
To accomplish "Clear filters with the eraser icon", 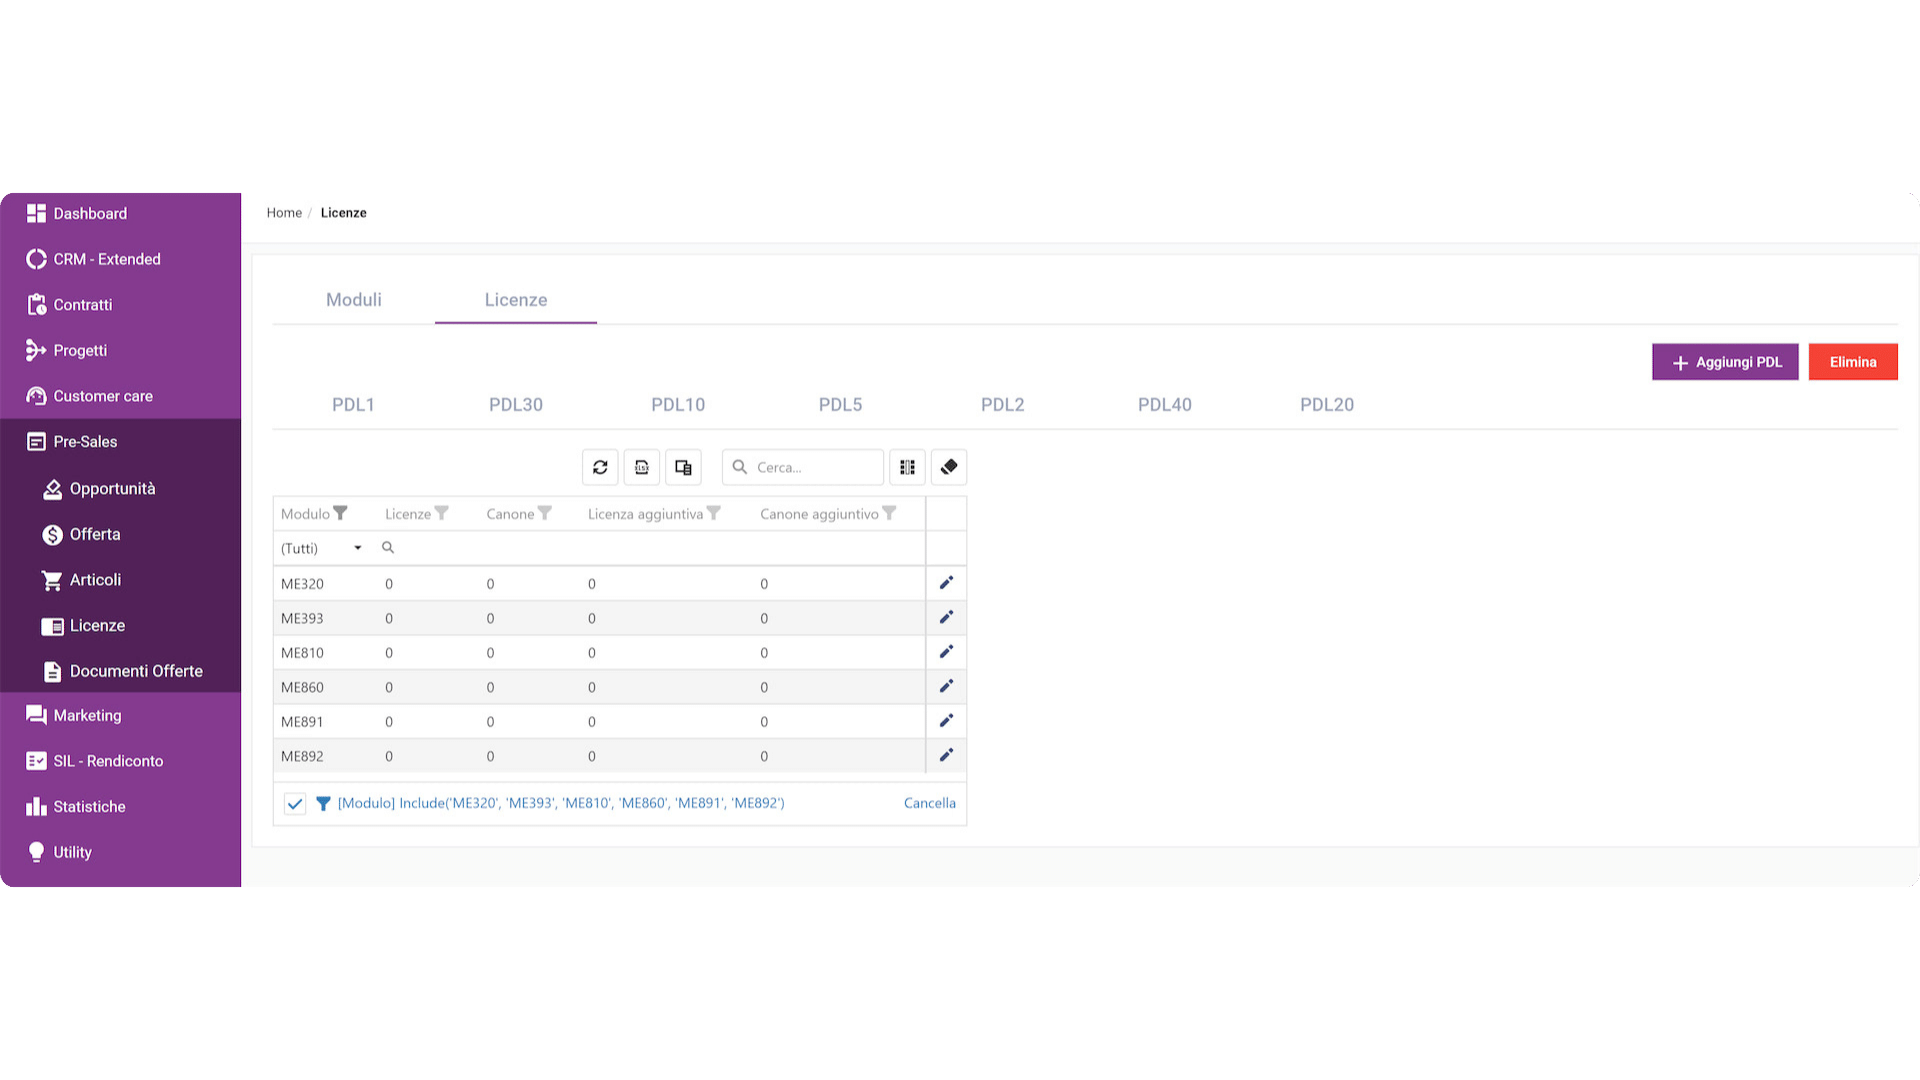I will tap(949, 467).
